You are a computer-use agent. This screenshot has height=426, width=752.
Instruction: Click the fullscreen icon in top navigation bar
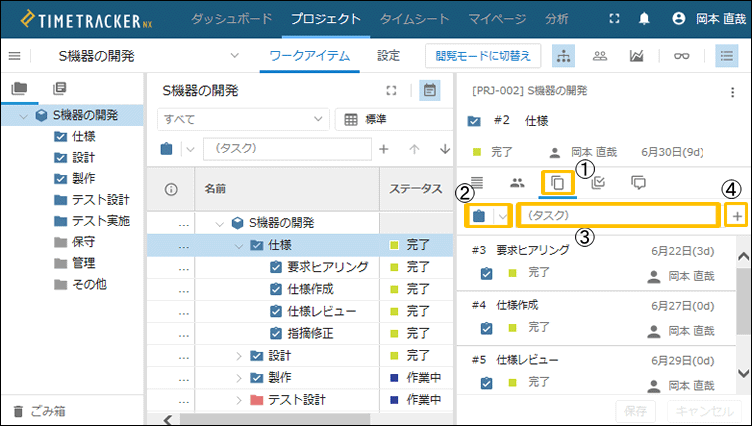click(614, 19)
